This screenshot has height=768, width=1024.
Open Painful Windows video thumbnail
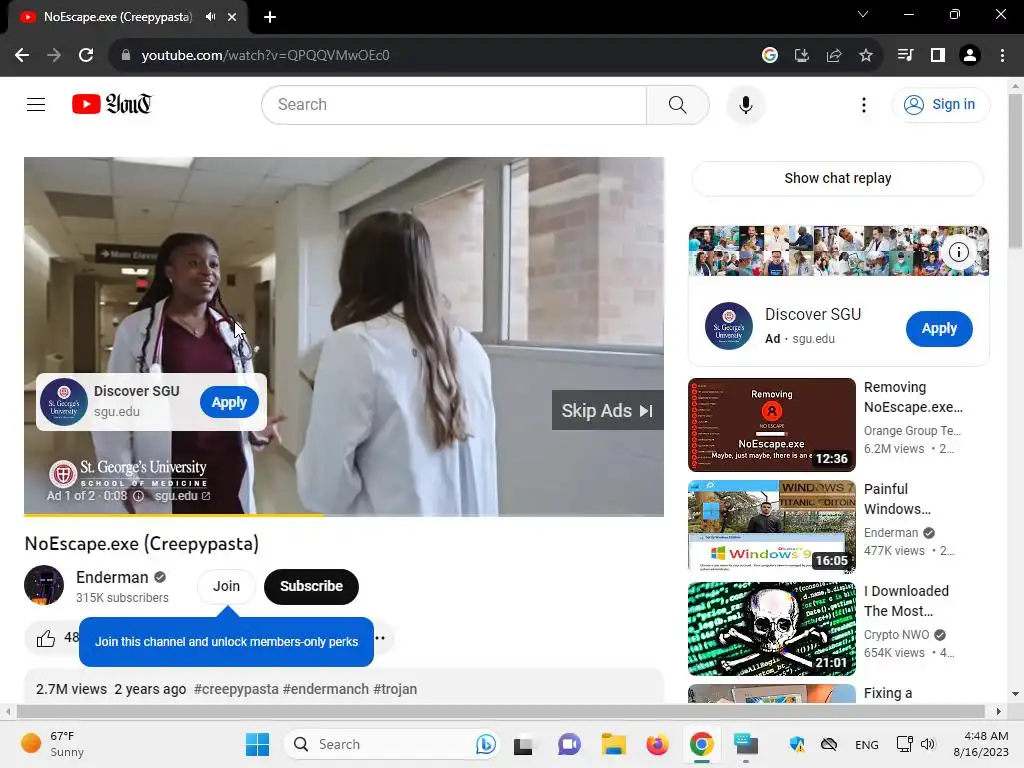[771, 526]
